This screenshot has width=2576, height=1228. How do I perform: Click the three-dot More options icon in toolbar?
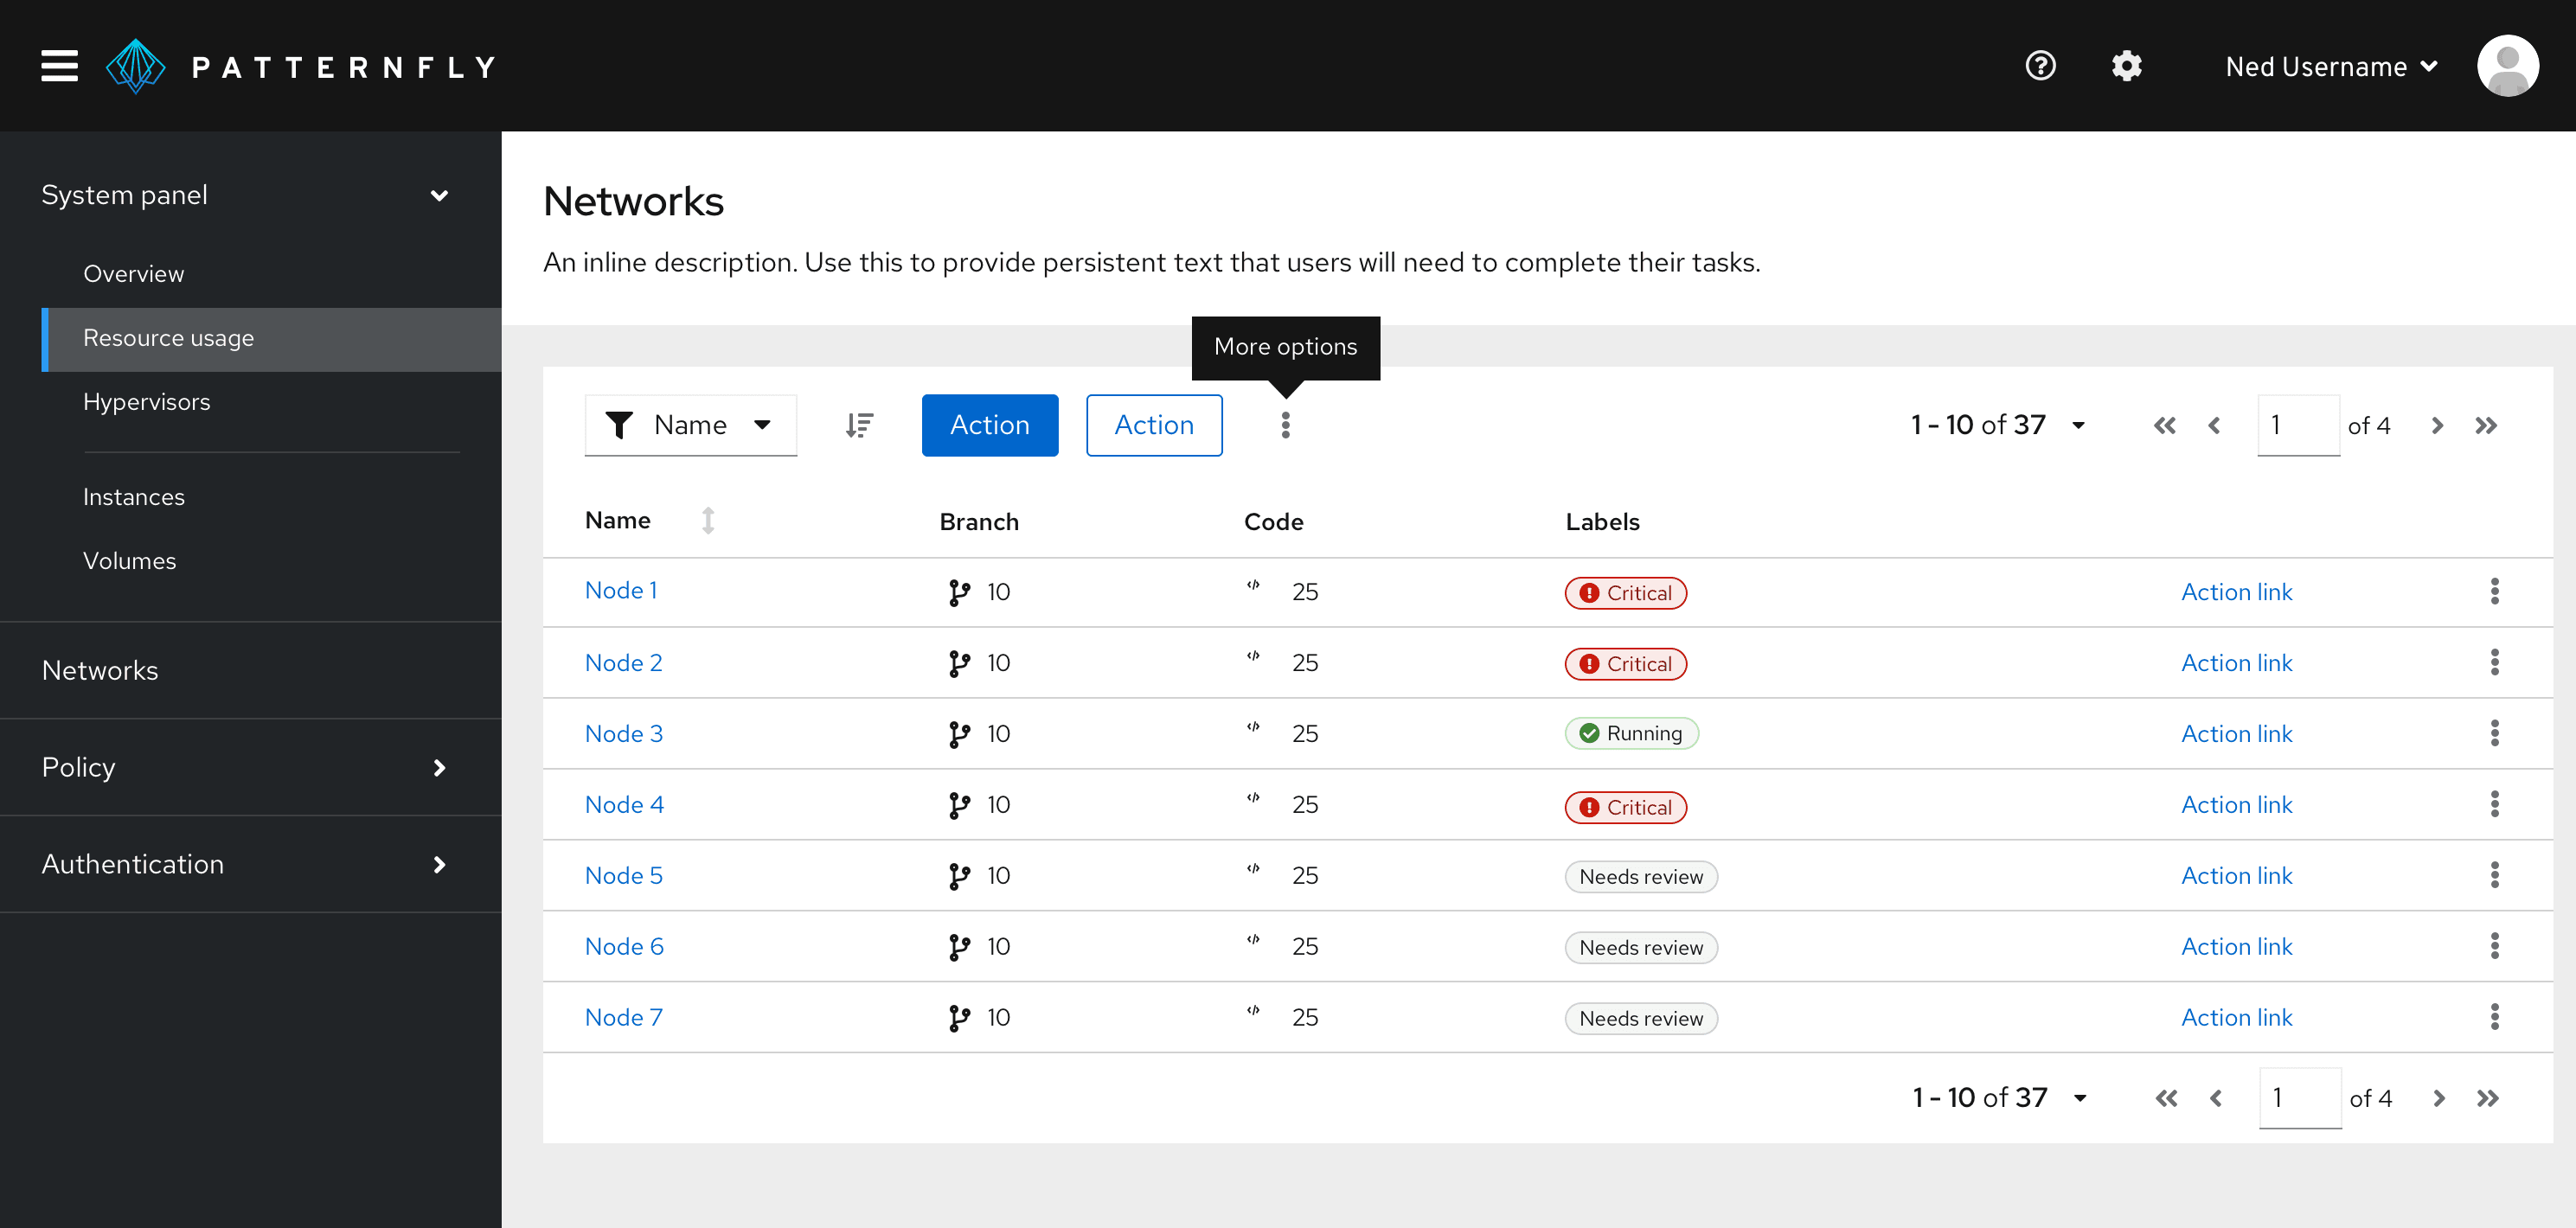tap(1285, 425)
